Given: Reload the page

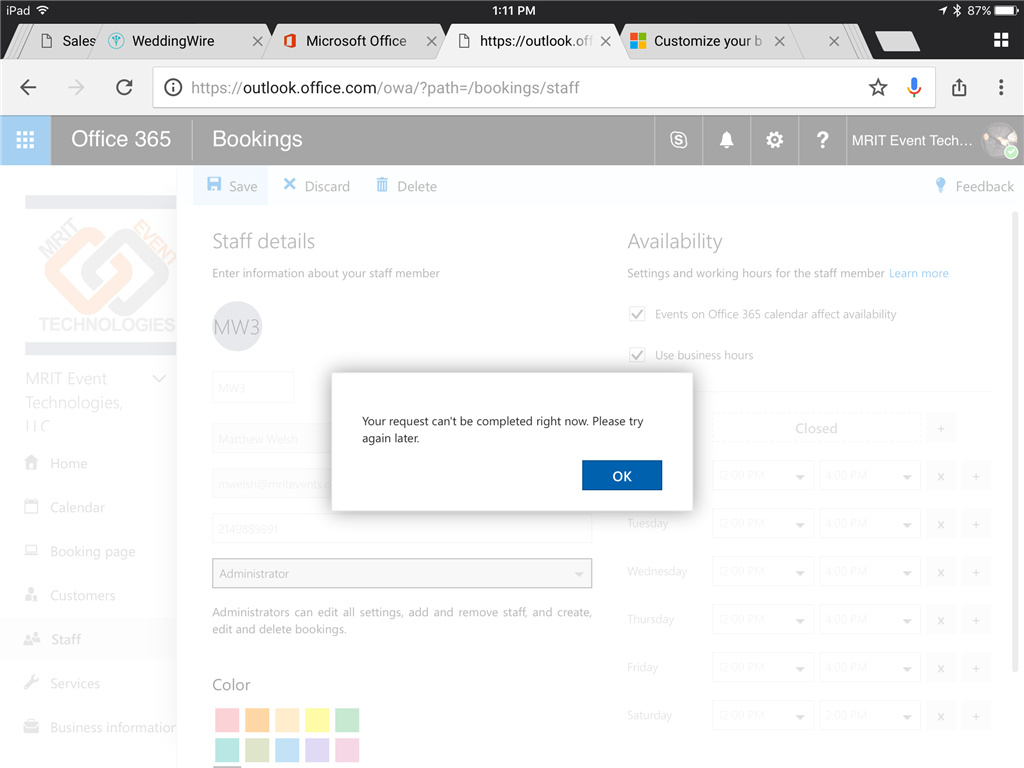Looking at the screenshot, I should click(x=124, y=88).
